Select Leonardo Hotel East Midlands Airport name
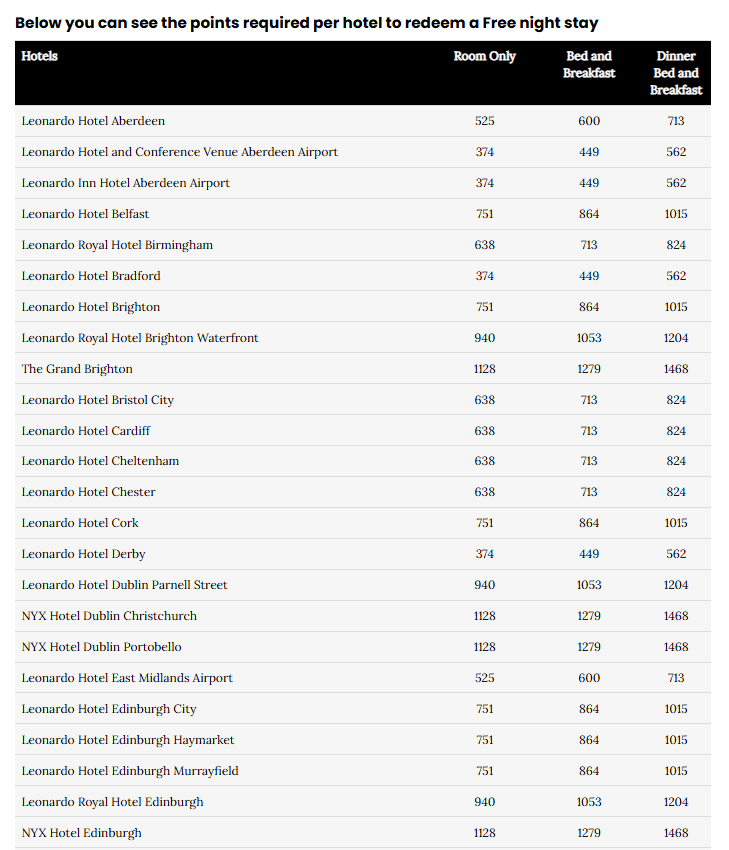Image resolution: width=729 pixels, height=850 pixels. [x=127, y=678]
